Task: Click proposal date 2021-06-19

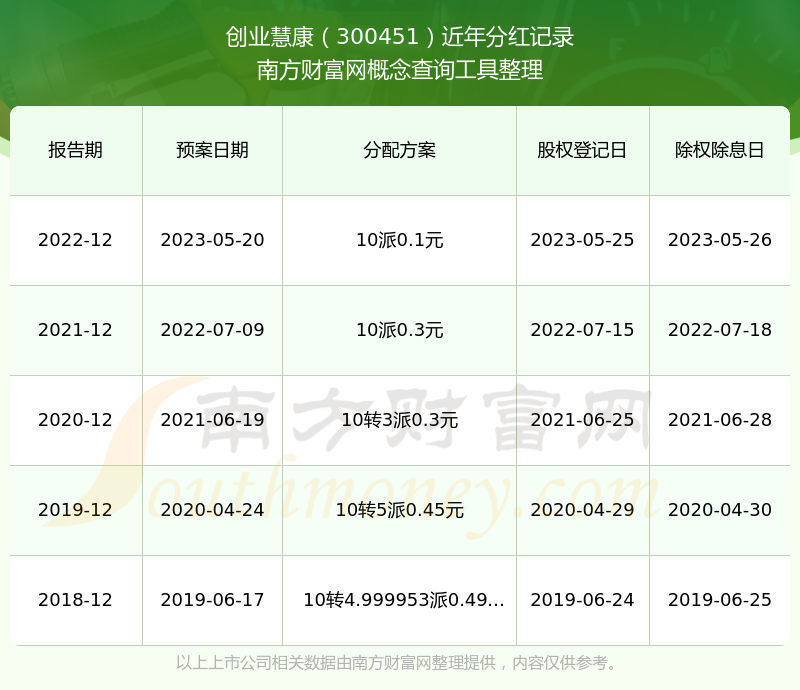Action: pyautogui.click(x=212, y=420)
